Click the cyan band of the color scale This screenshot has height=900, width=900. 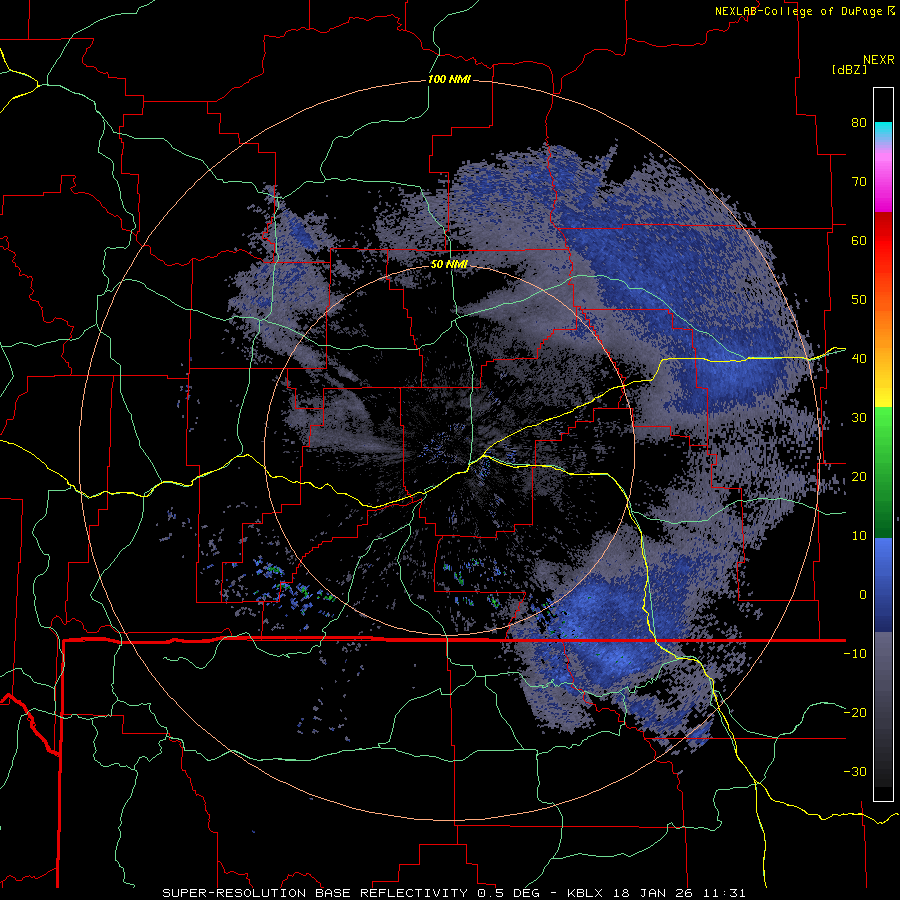point(883,132)
